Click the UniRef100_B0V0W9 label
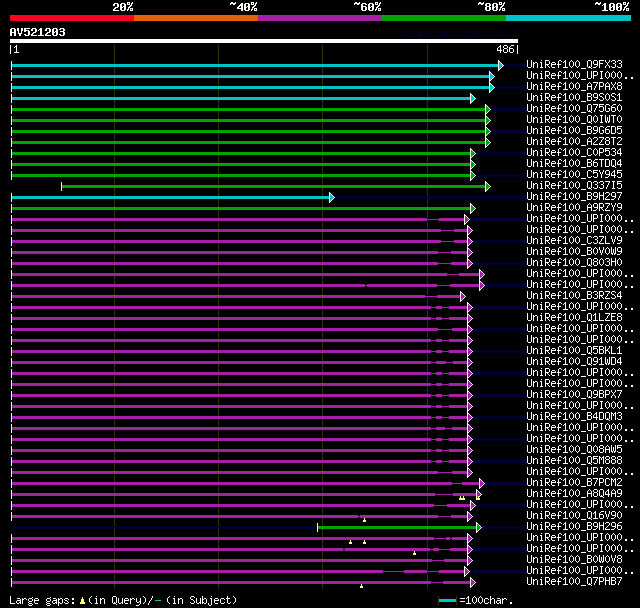 point(574,252)
